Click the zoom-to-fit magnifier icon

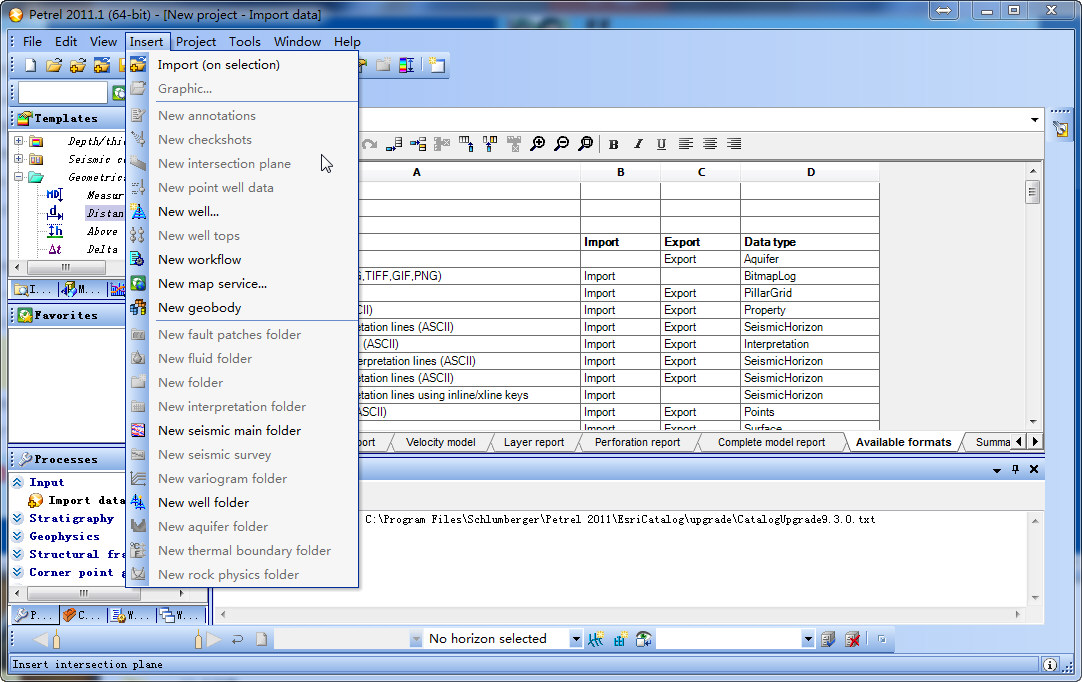pyautogui.click(x=586, y=144)
